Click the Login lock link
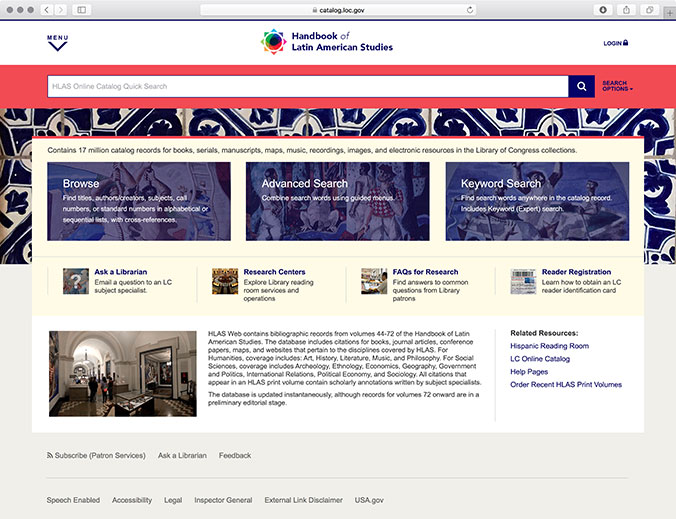The height and width of the screenshot is (519, 676). (615, 43)
